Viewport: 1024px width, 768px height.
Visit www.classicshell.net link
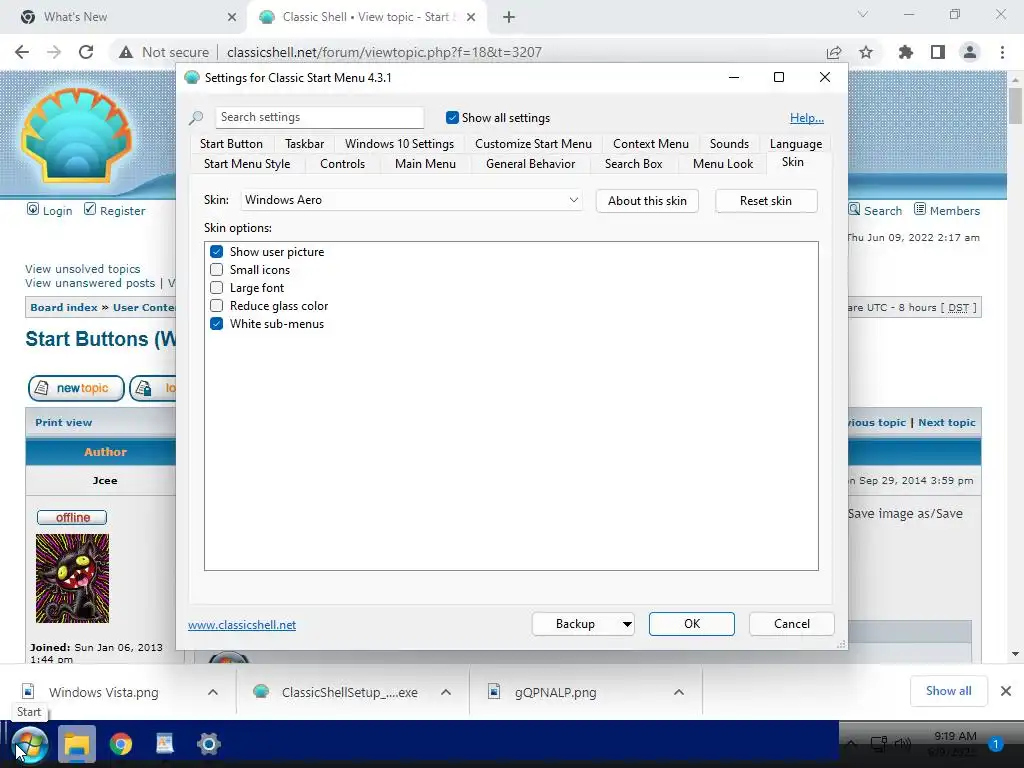[x=242, y=625]
